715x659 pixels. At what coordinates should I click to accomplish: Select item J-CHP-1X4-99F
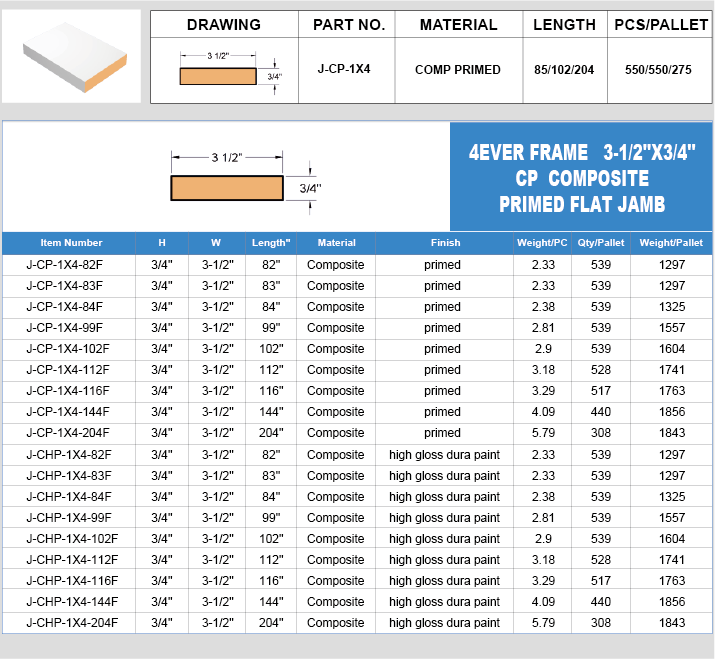tap(69, 518)
